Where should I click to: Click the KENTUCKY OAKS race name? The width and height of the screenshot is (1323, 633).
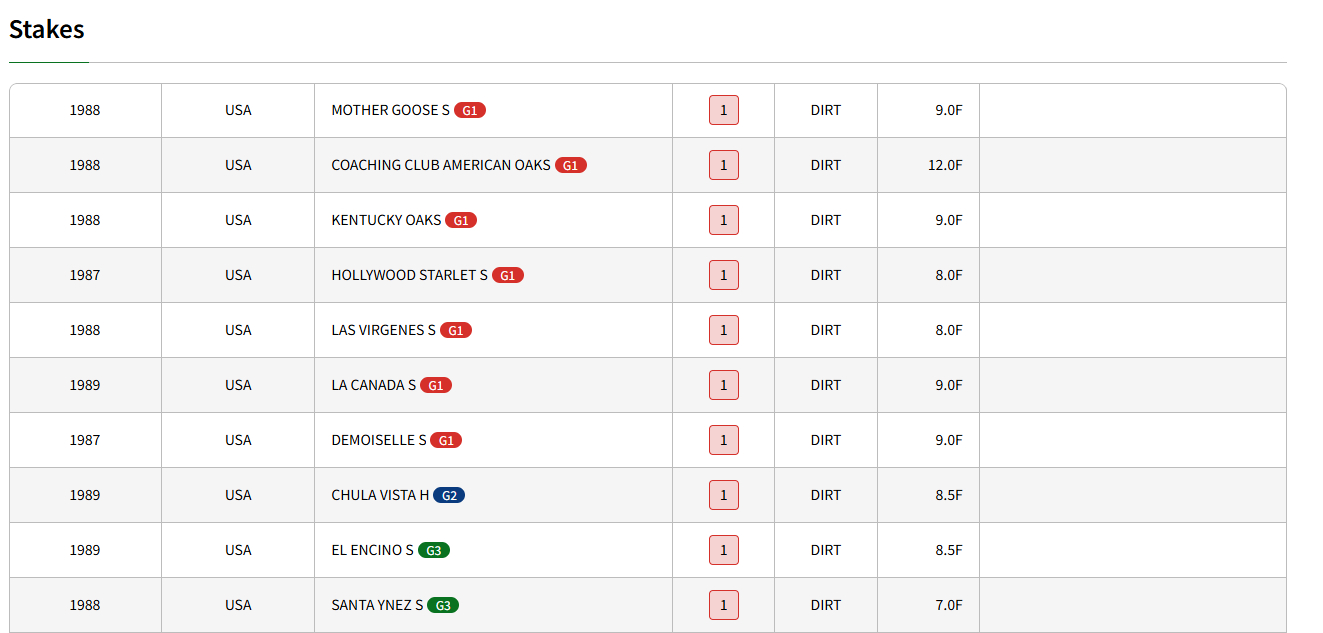[x=386, y=220]
